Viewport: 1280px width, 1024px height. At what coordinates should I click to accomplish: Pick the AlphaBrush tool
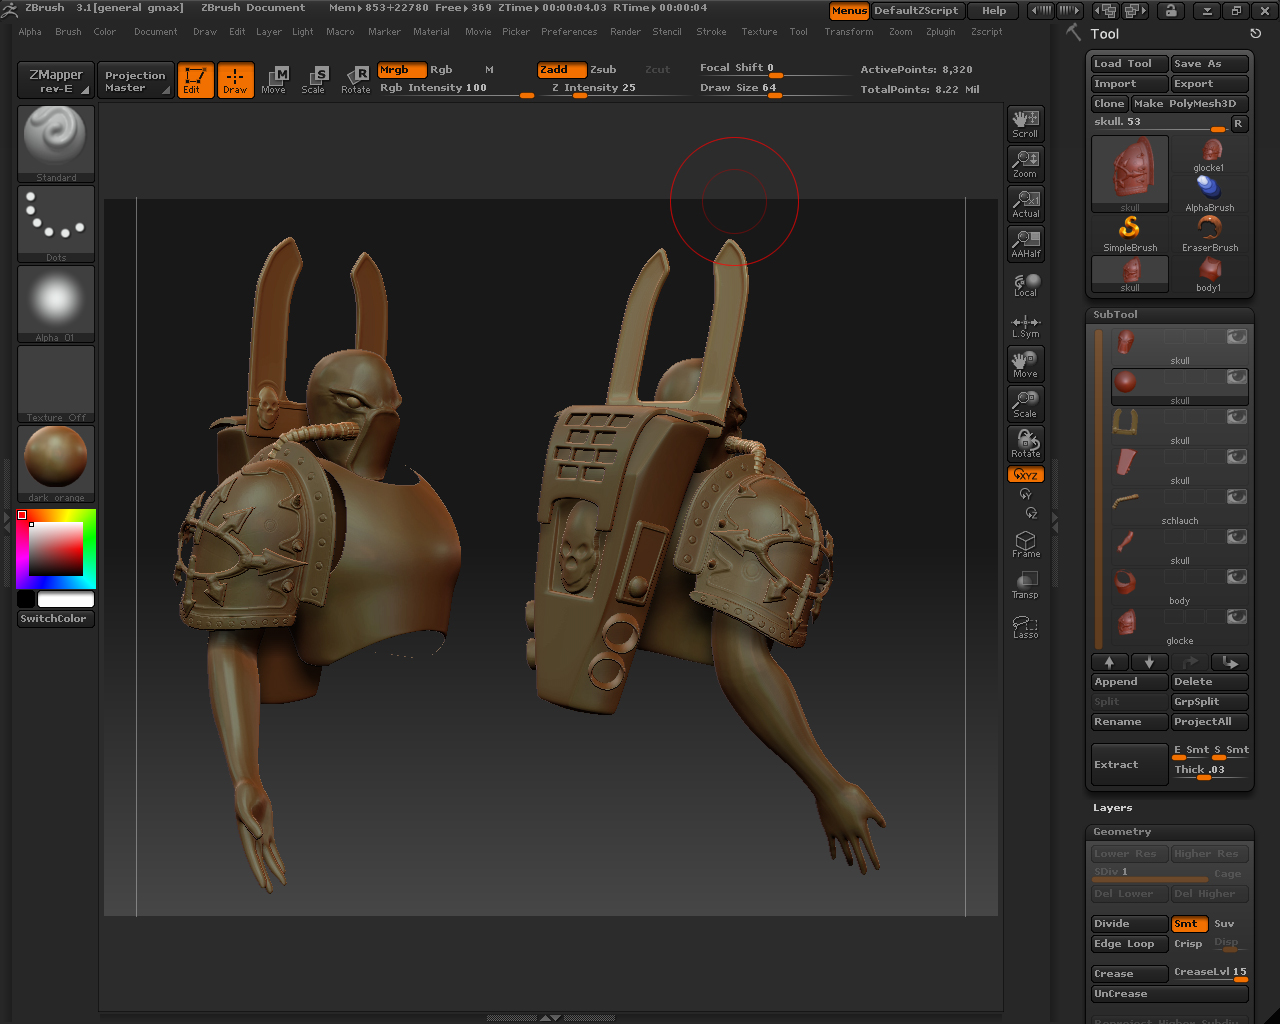pos(1209,194)
